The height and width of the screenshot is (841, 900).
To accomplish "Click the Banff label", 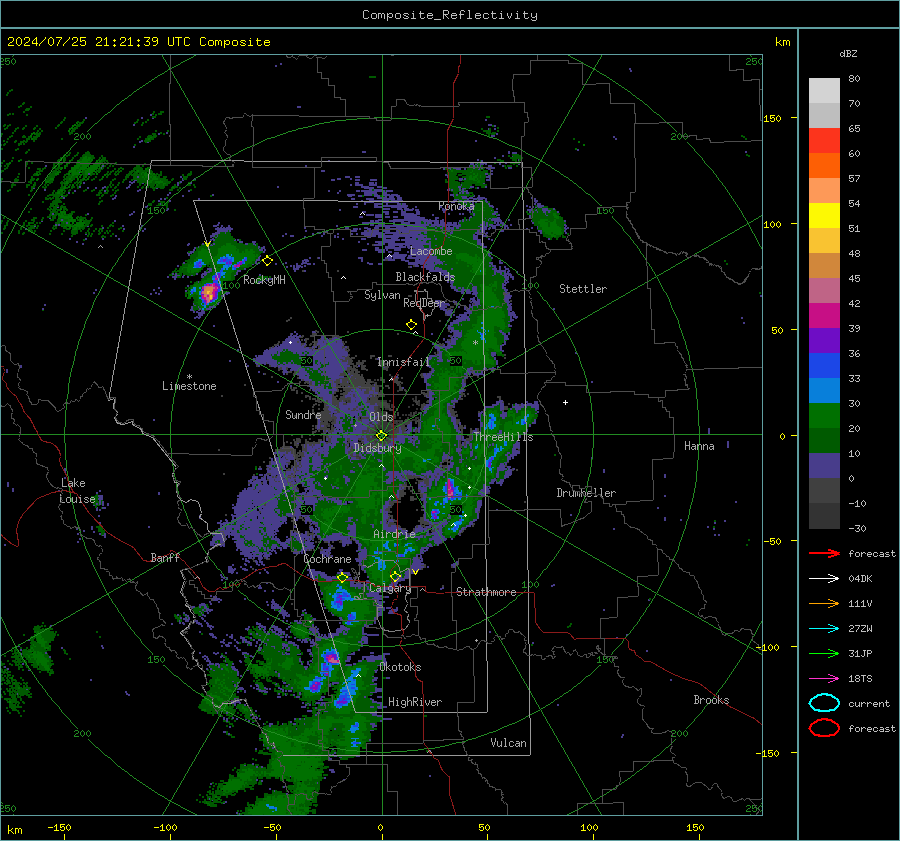I will tap(165, 557).
